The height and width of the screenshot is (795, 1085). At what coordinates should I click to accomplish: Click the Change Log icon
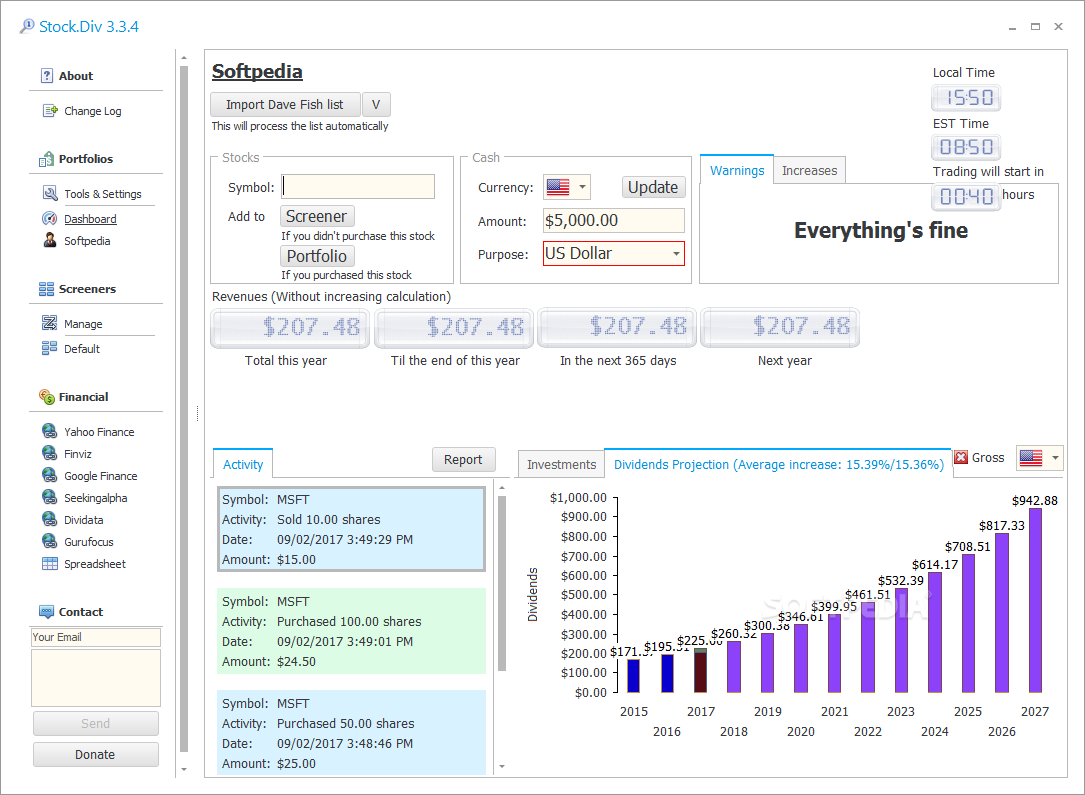(x=50, y=111)
